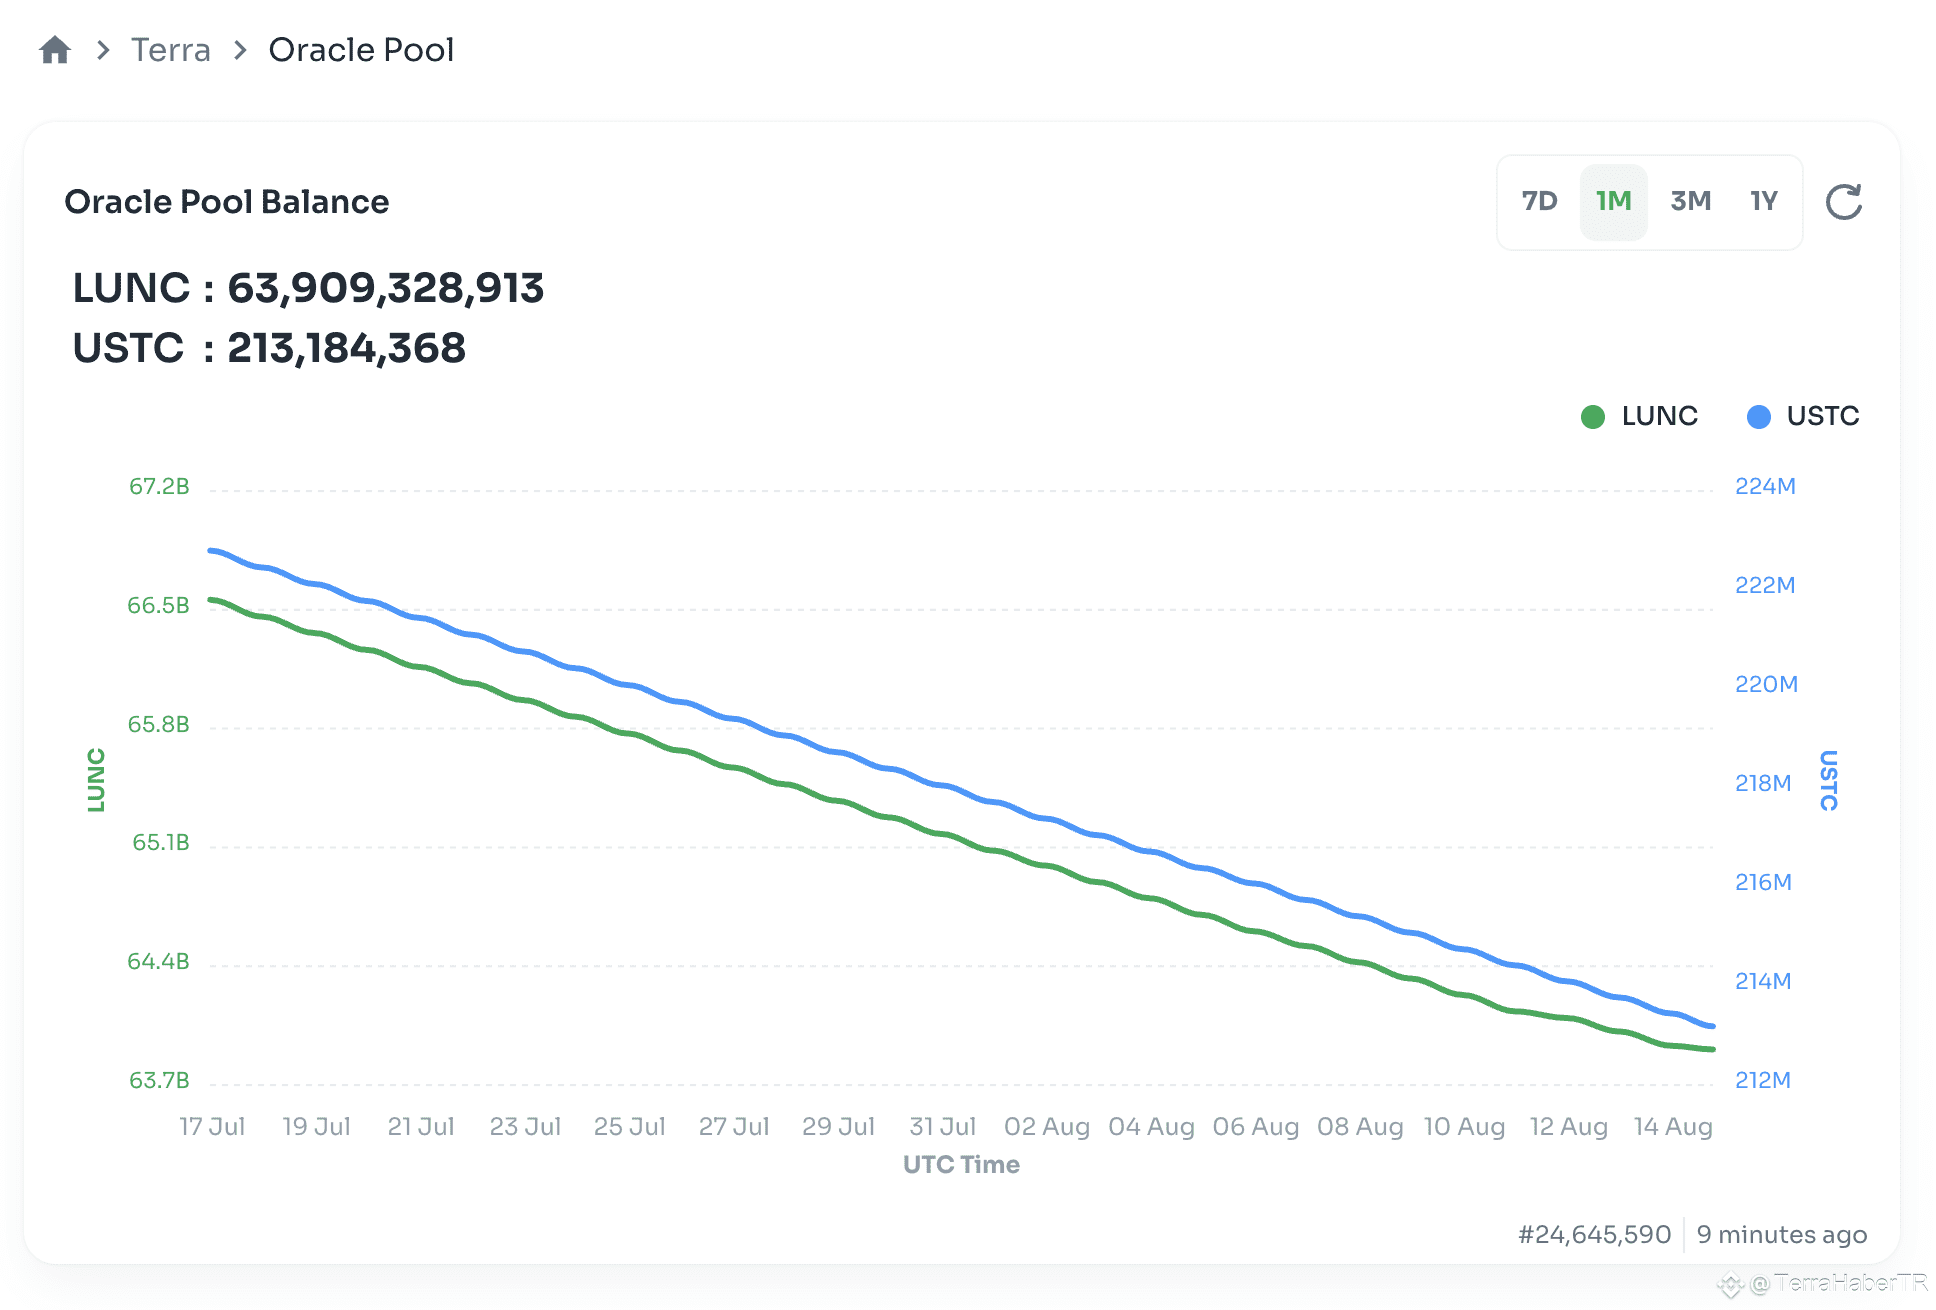
Task: Select the 1M time range
Action: 1613,202
